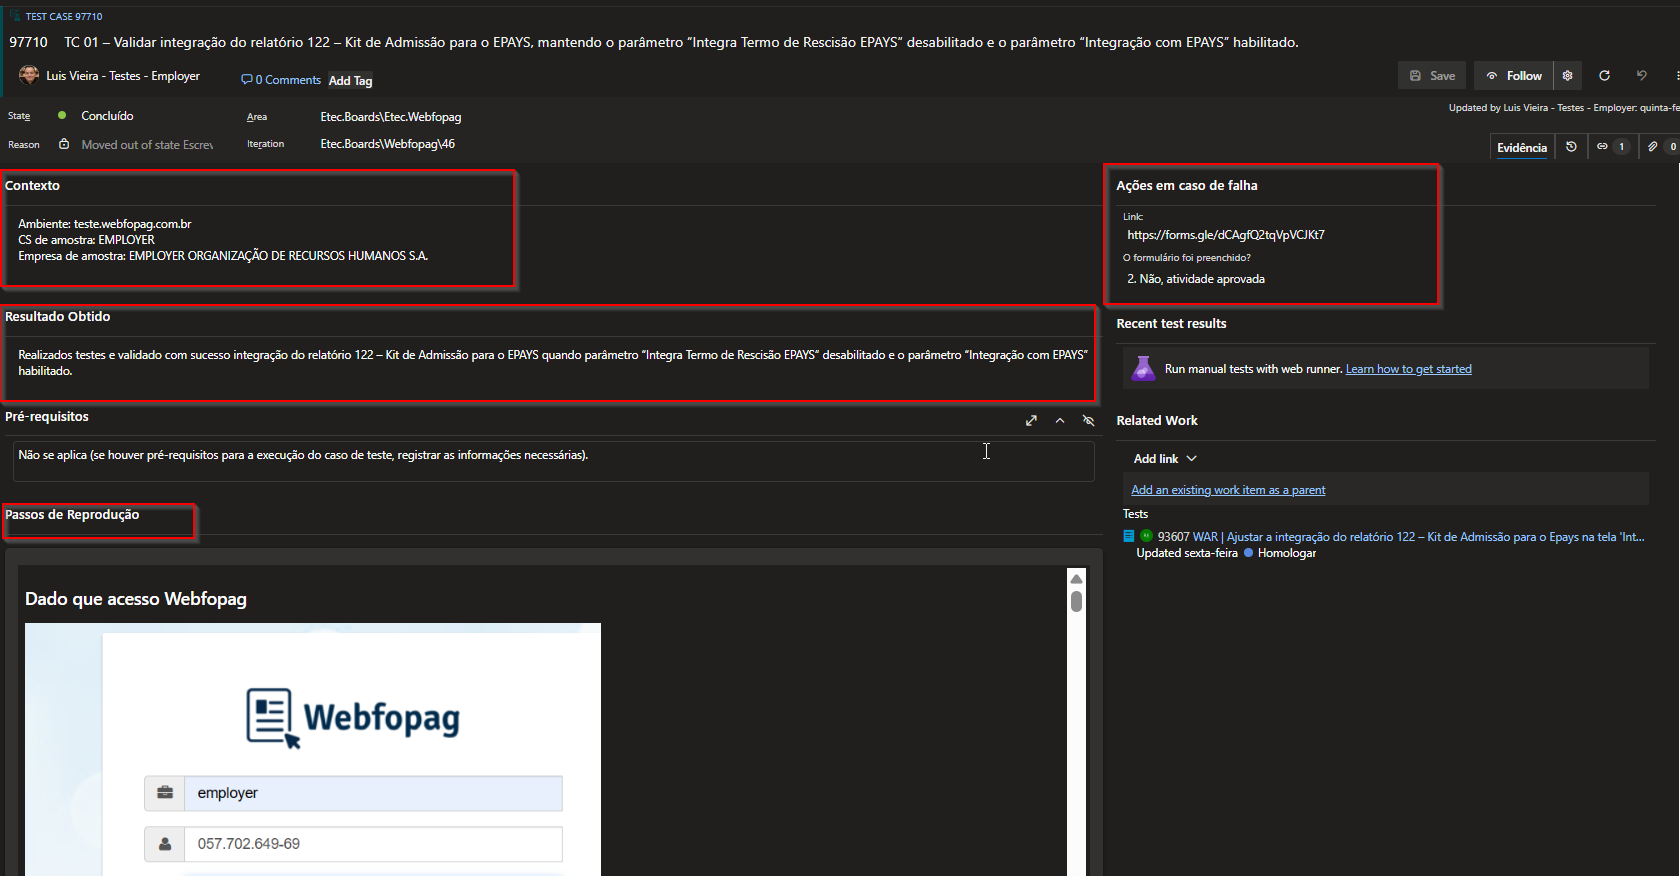Click the user icon beside CPF field
The image size is (1680, 876).
tap(165, 844)
